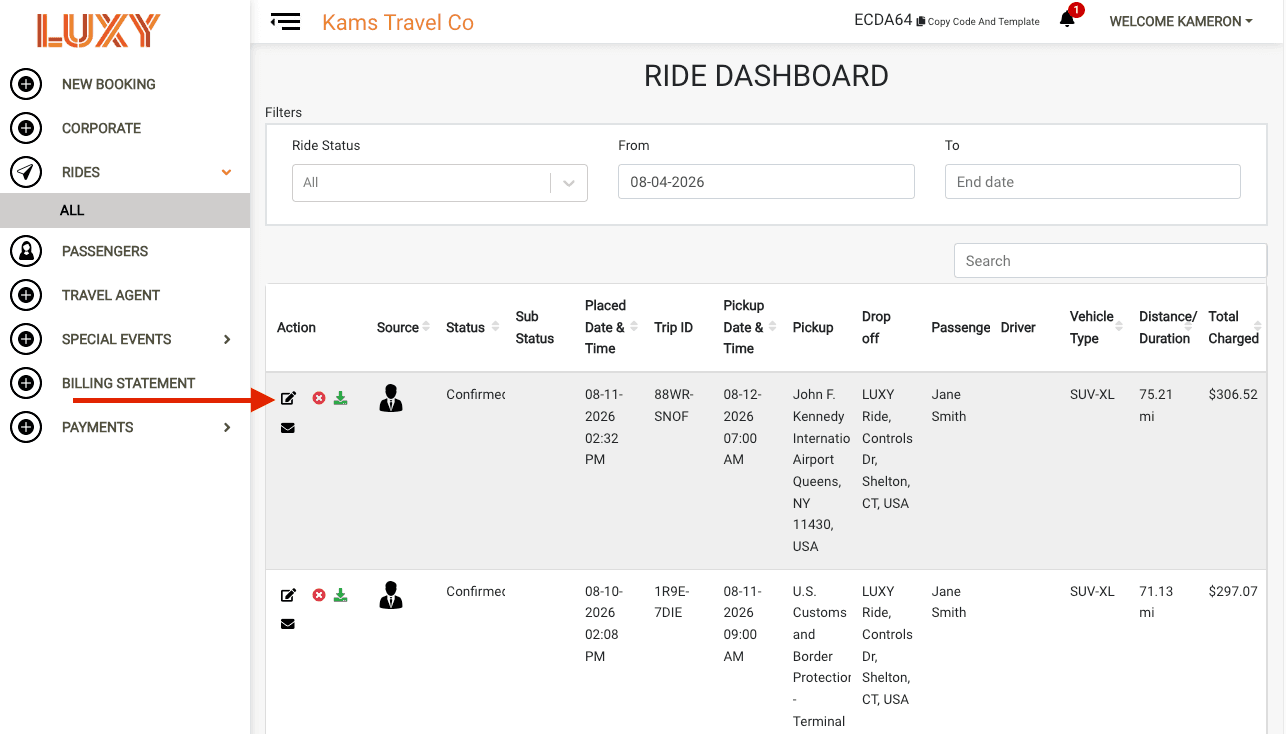Viewport: 1286px width, 734px height.
Task: Click the source person icon for 88WR-SNOF
Action: [x=391, y=399]
